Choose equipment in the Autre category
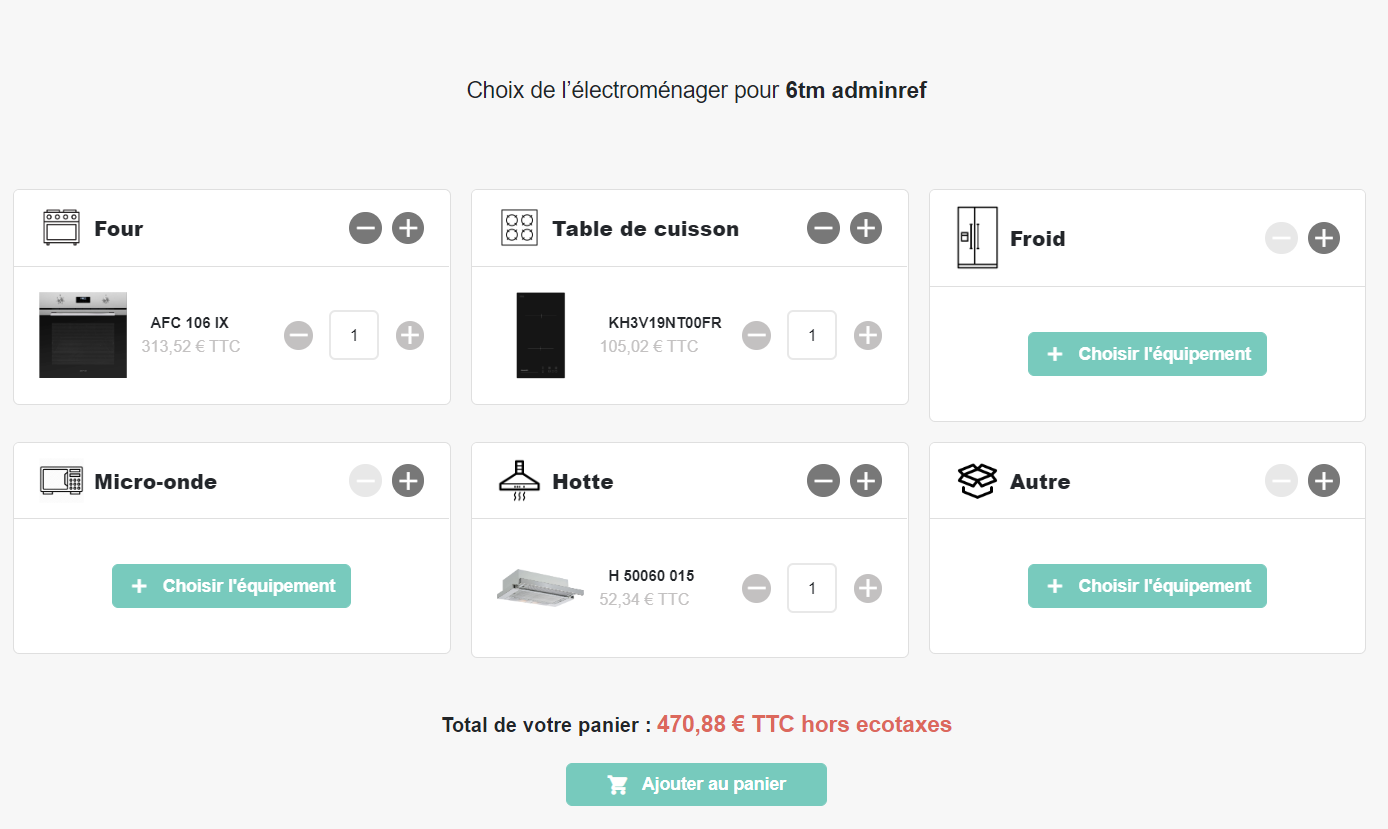1388x829 pixels. [1147, 586]
